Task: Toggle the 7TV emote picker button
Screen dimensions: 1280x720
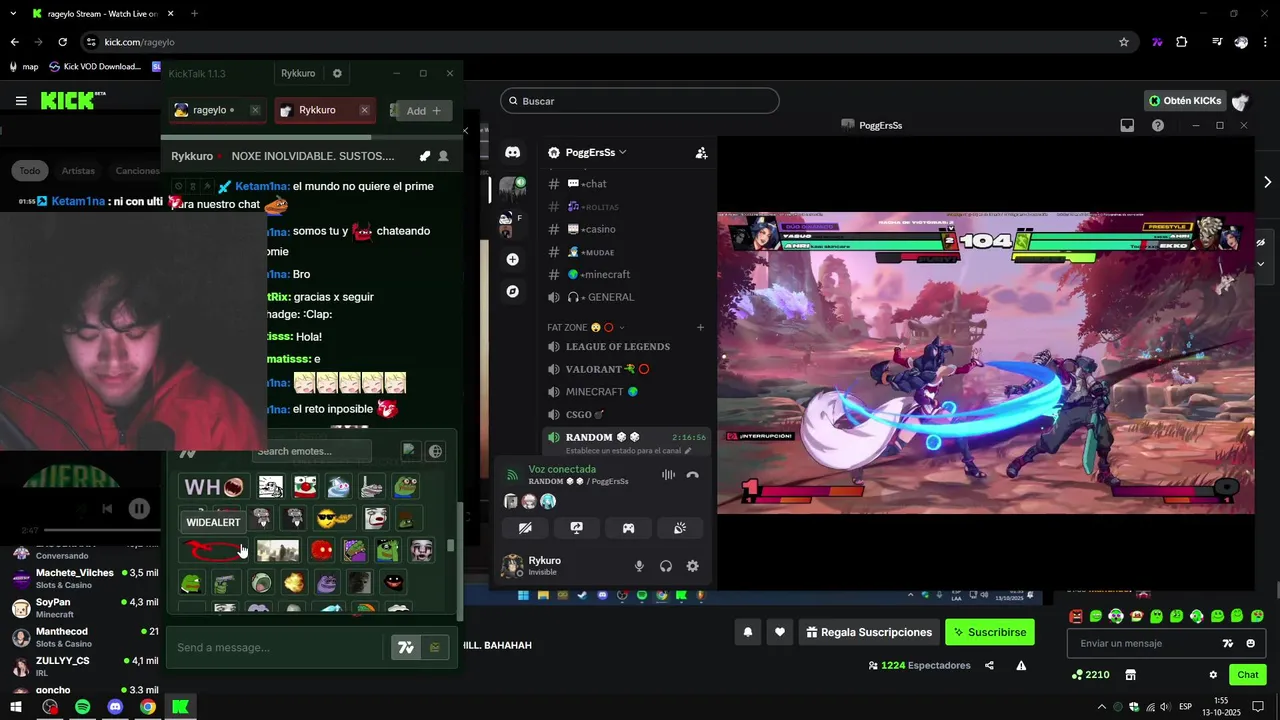Action: point(406,647)
